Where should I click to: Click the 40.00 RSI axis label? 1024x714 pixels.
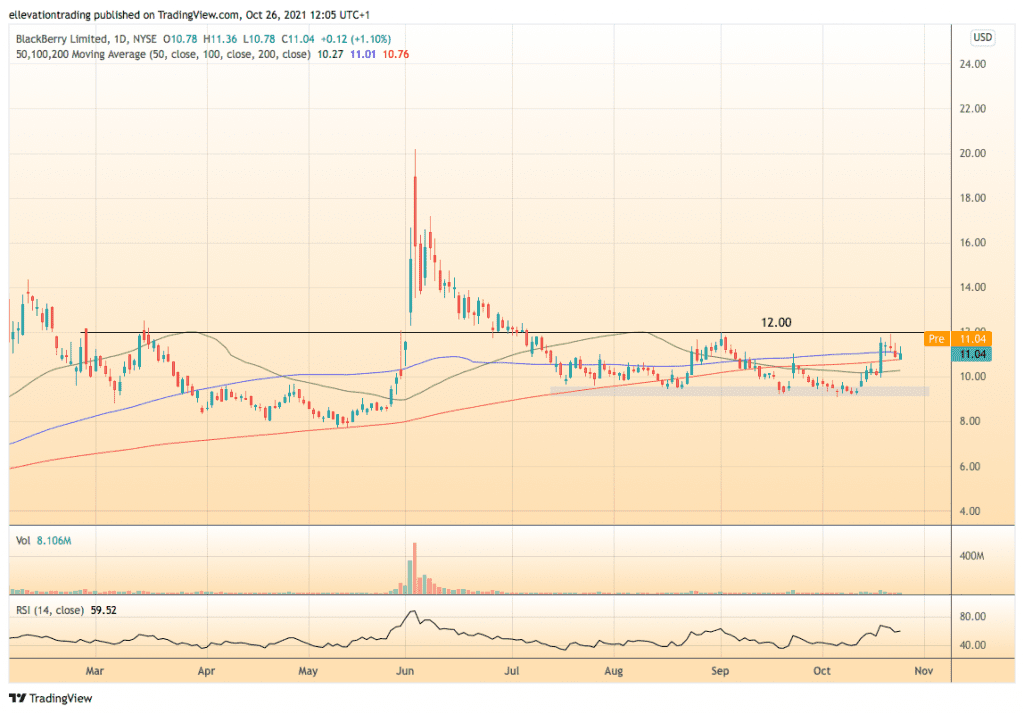point(972,645)
